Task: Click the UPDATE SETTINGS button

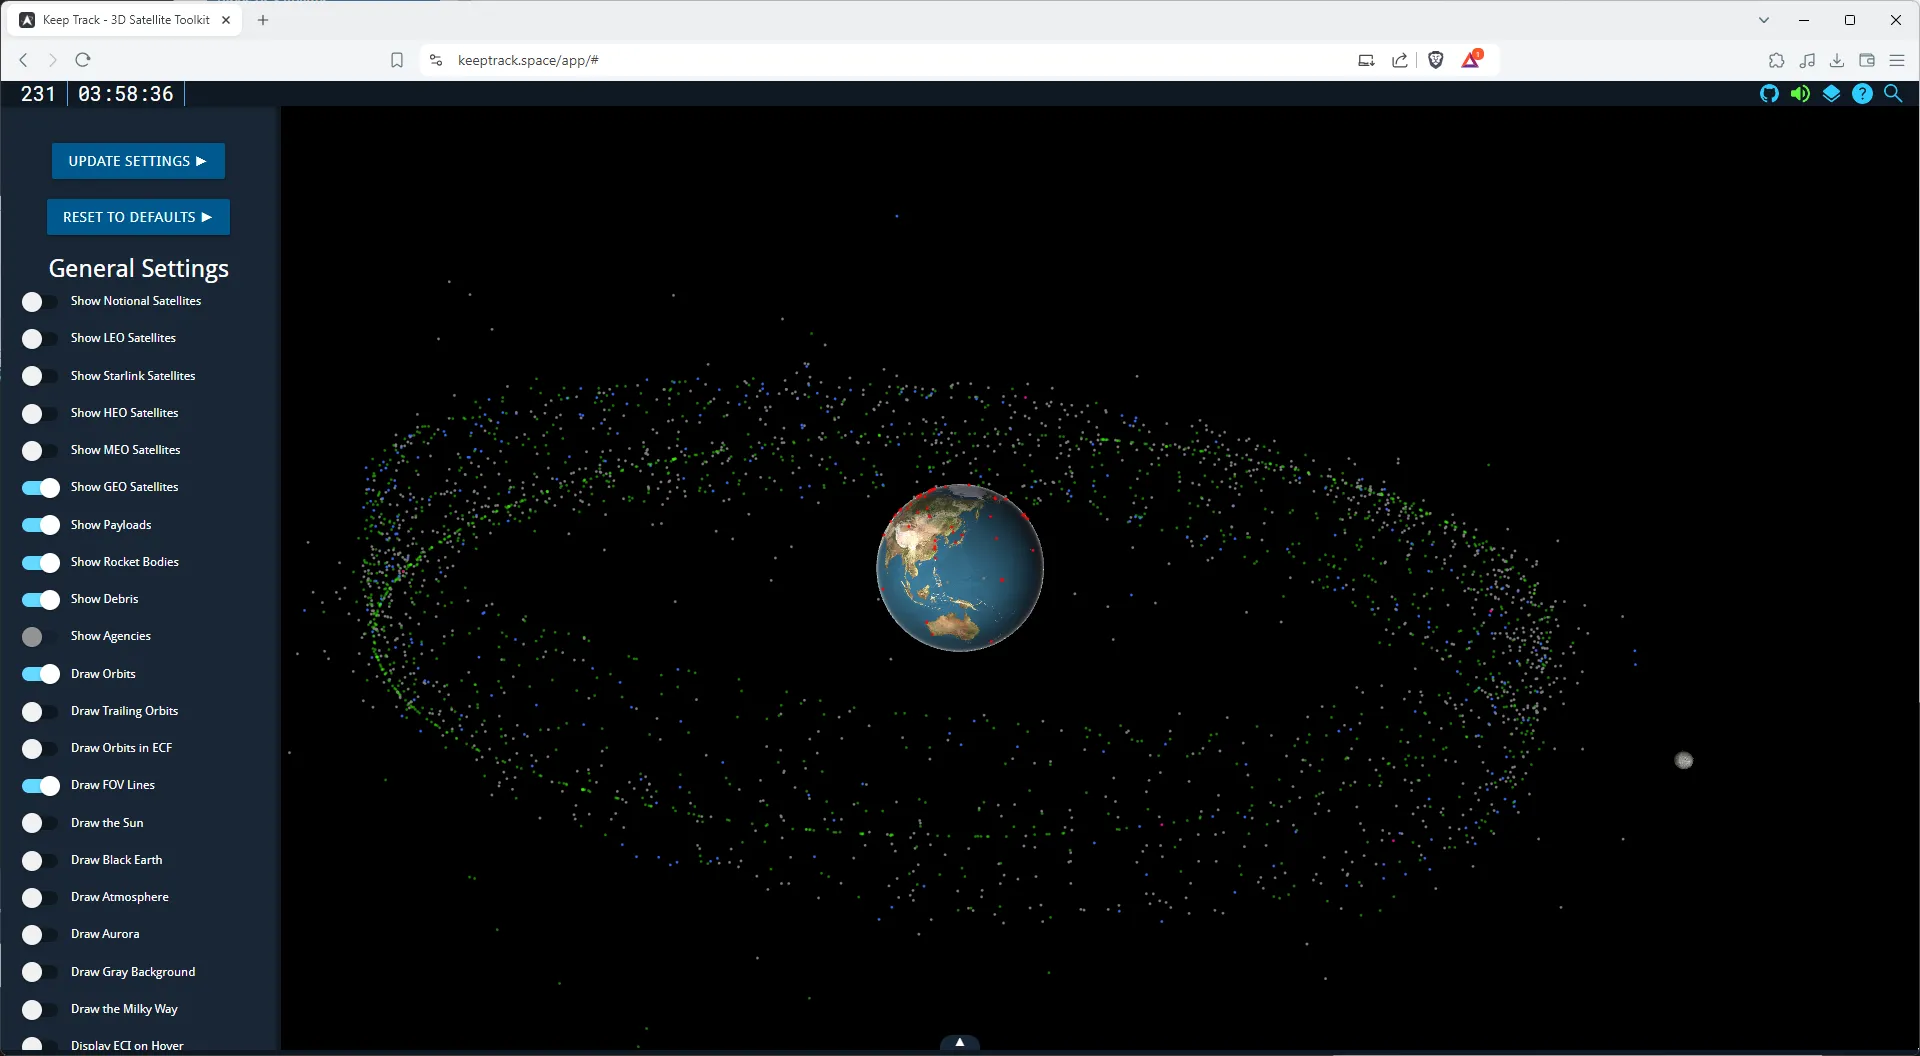Action: pos(138,161)
